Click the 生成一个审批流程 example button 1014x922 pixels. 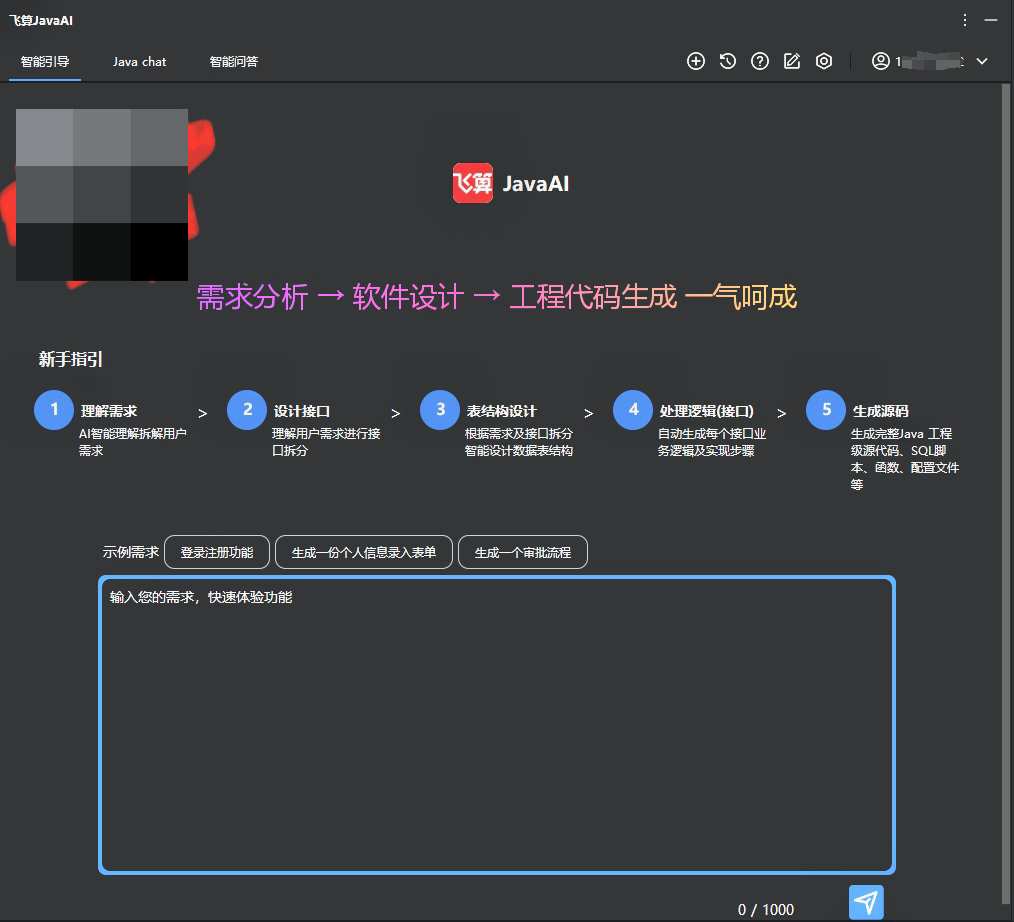(x=522, y=551)
